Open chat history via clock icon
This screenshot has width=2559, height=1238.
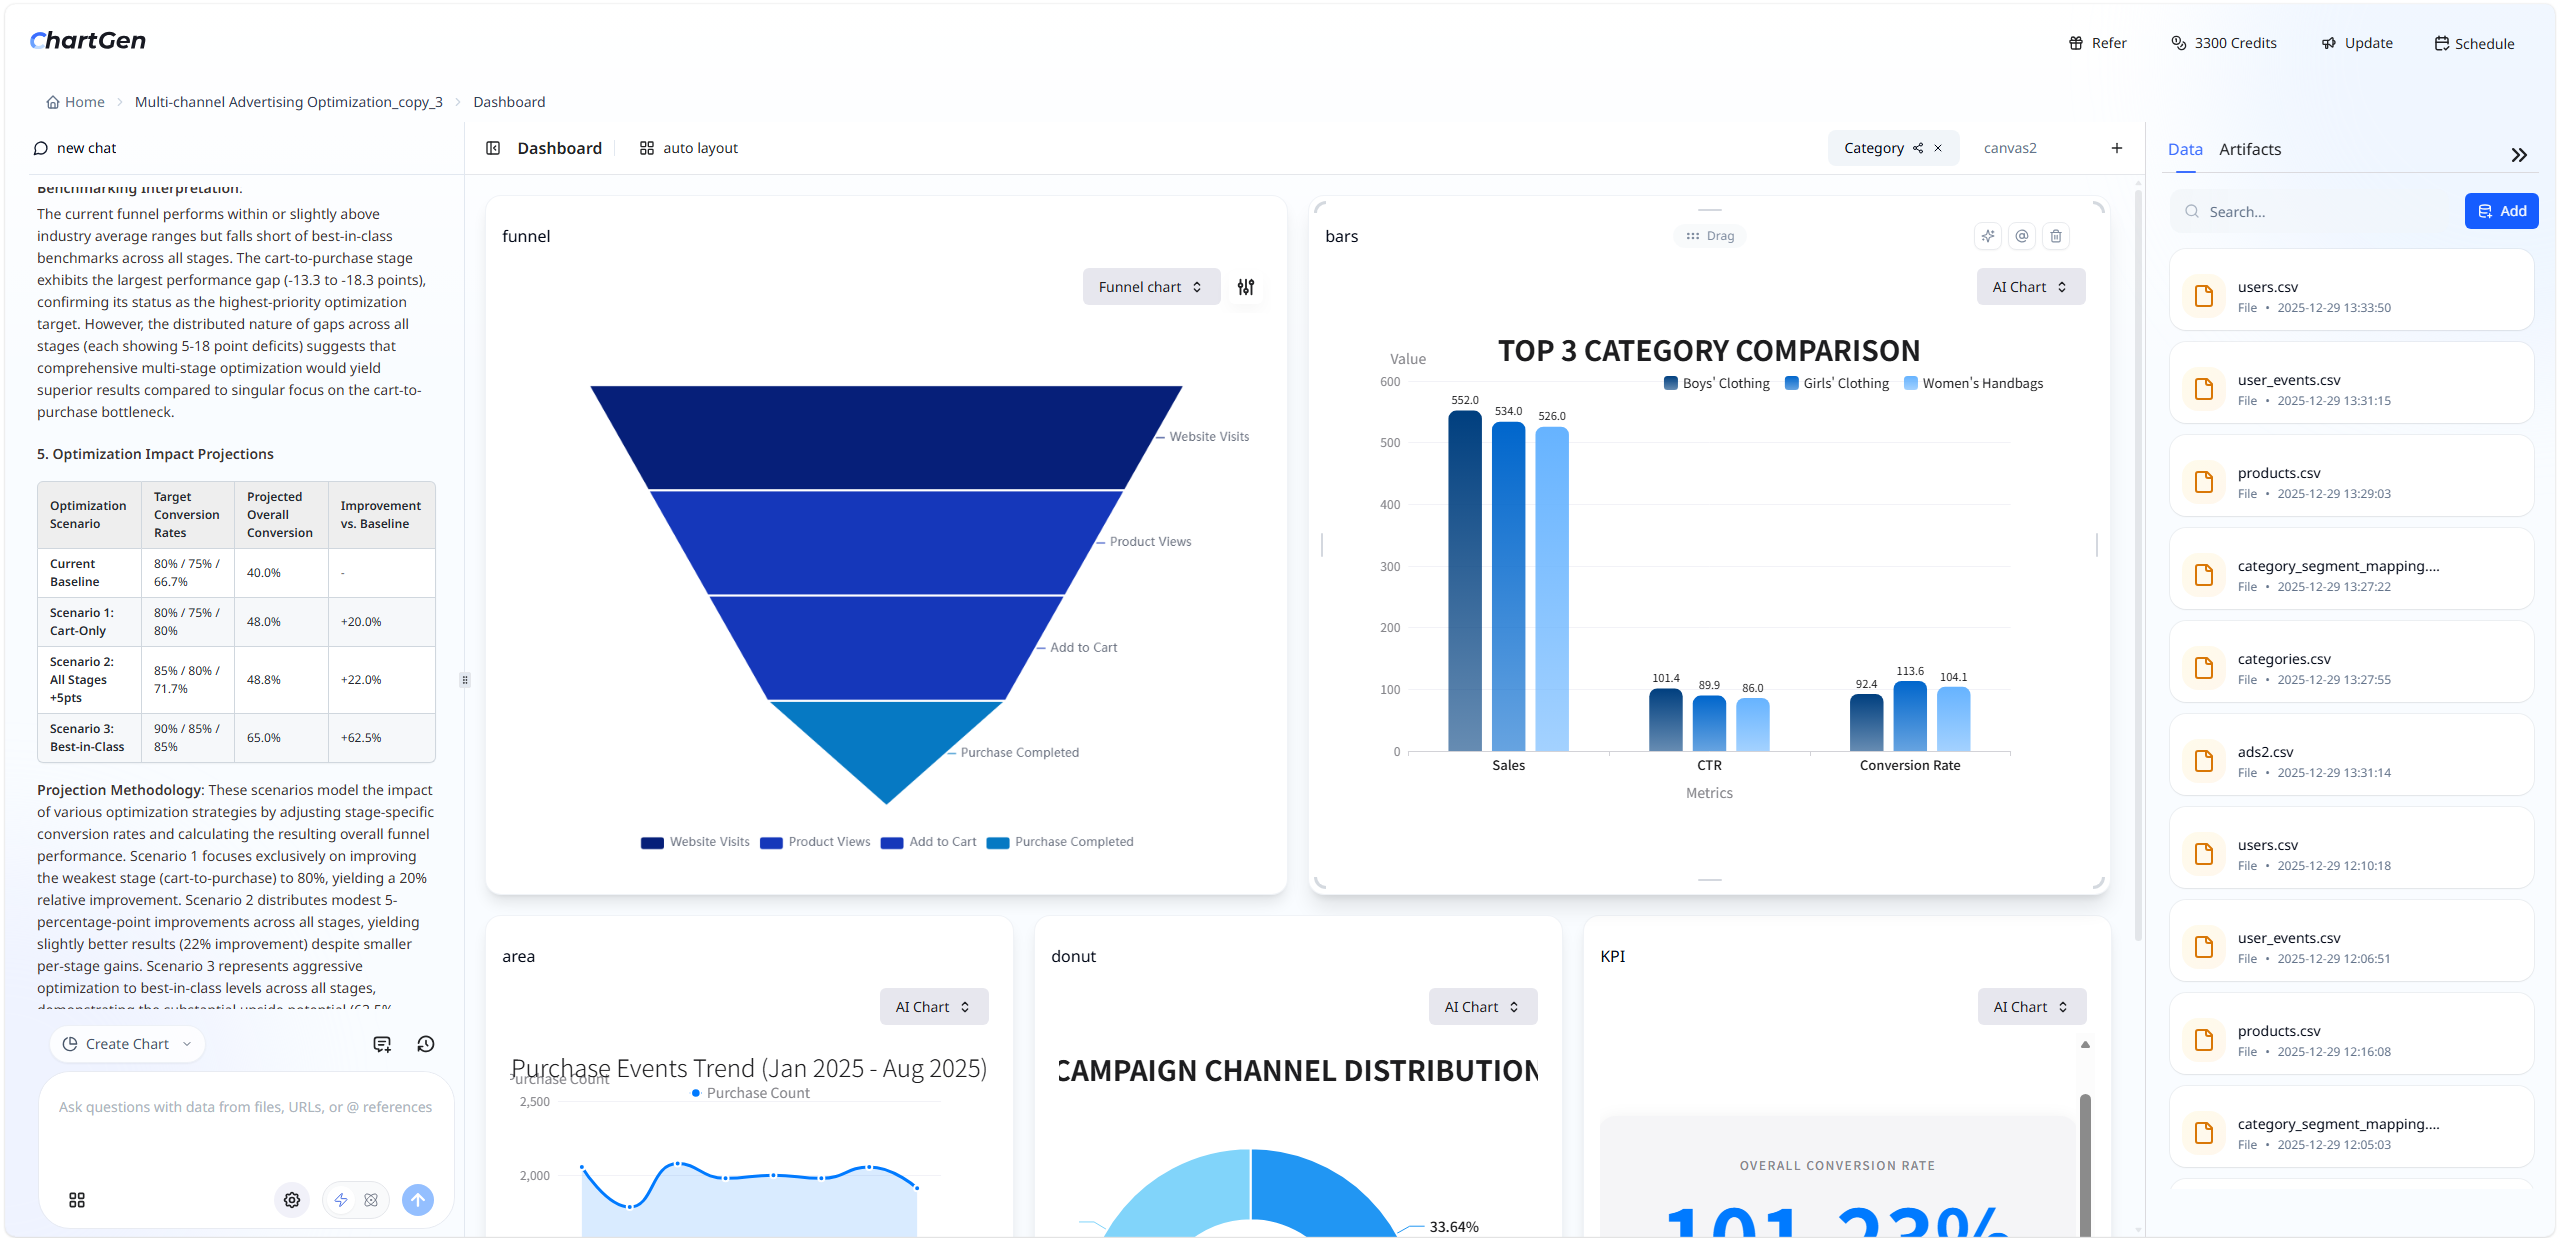click(x=425, y=1043)
